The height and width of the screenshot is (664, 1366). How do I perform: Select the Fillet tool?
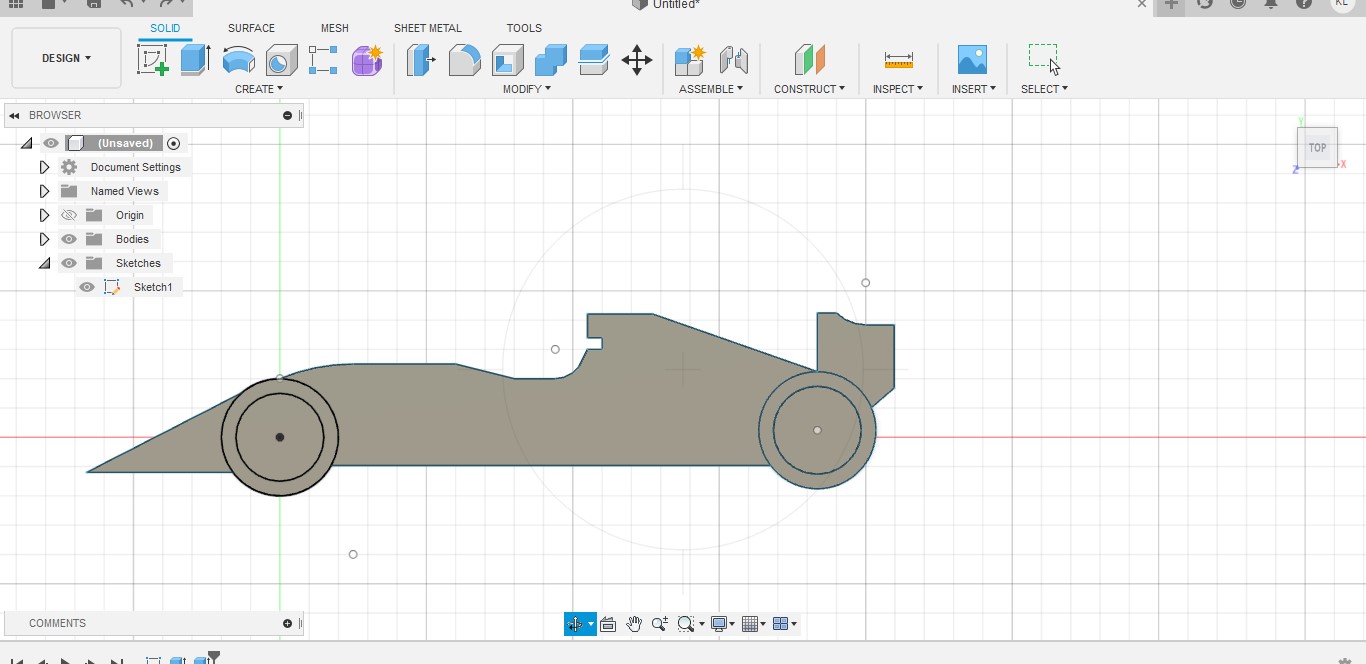(464, 60)
